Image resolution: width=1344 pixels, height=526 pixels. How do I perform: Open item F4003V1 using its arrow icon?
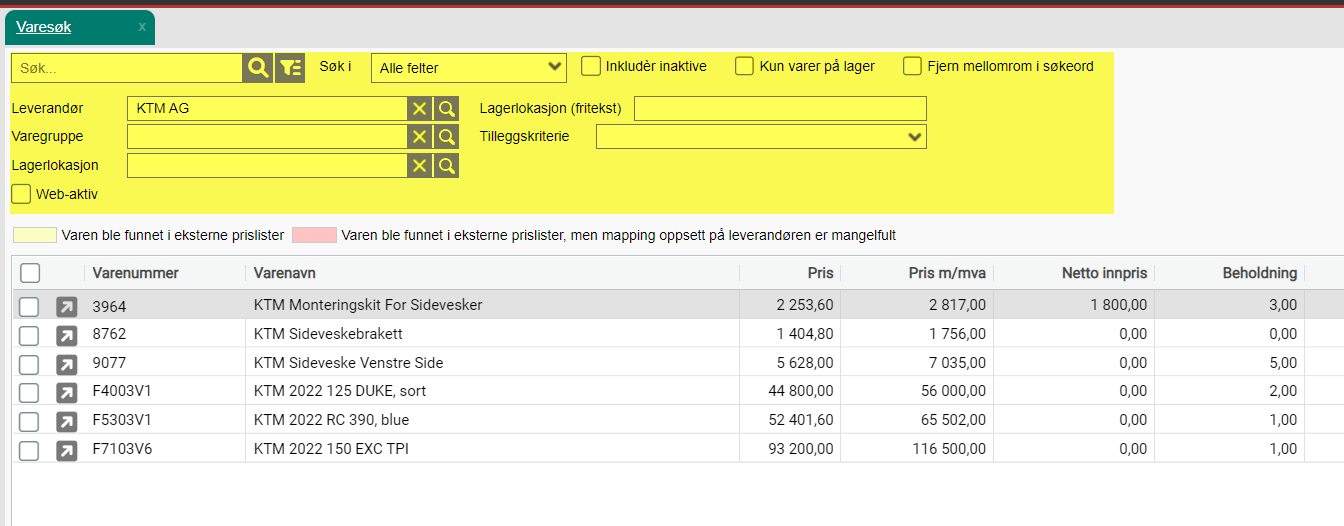[66, 391]
